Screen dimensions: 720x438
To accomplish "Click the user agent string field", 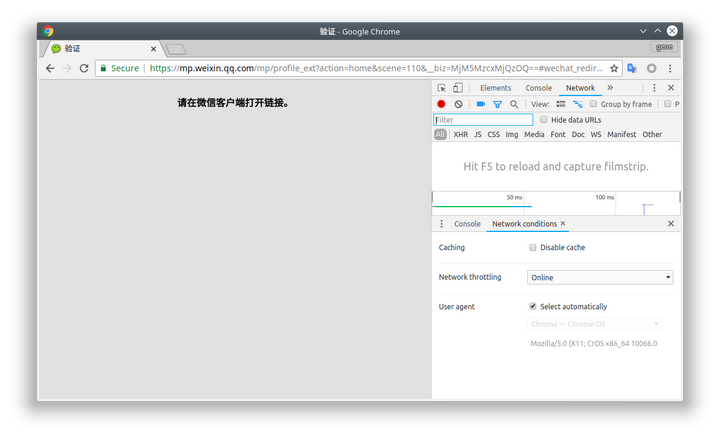I will (594, 343).
